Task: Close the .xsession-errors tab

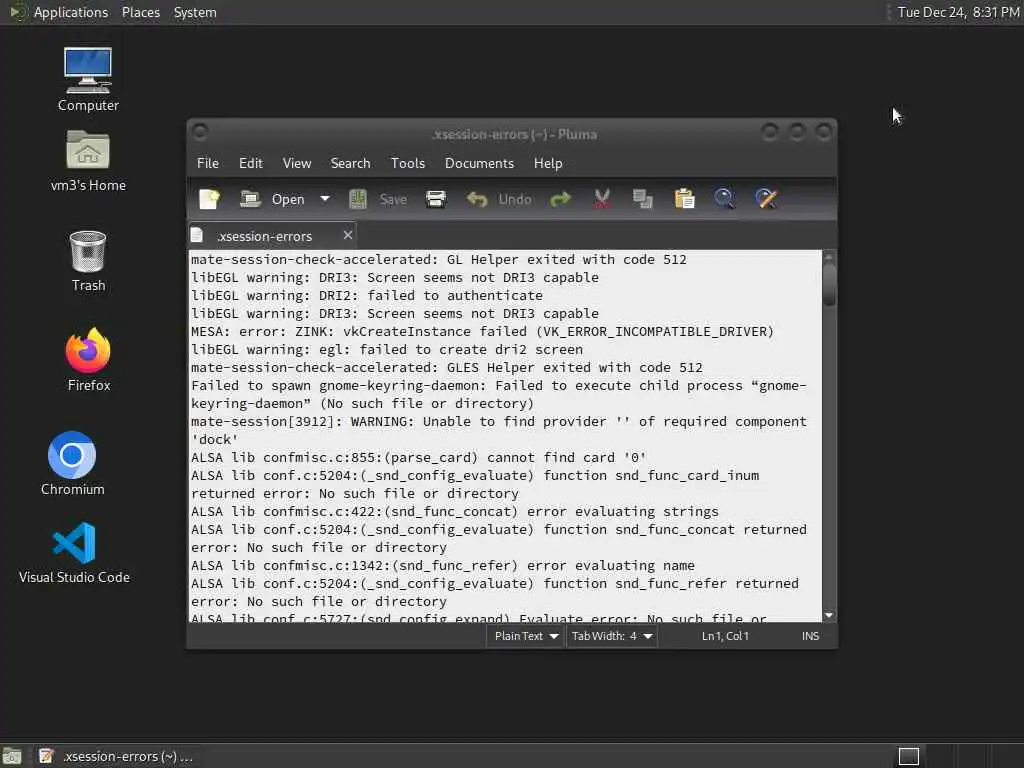Action: click(x=348, y=235)
